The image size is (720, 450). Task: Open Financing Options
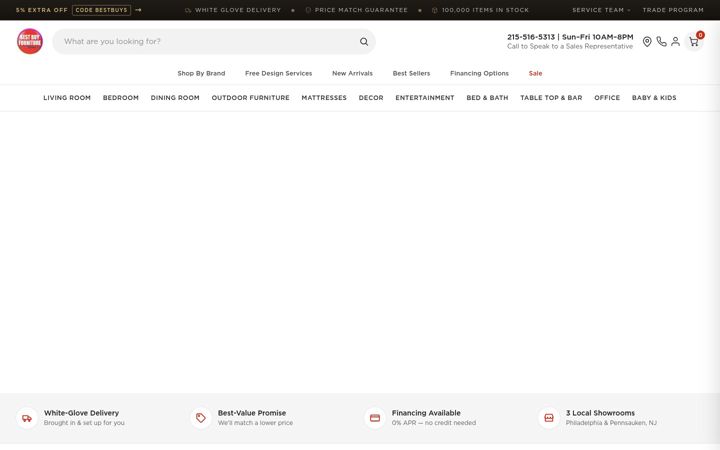click(x=479, y=73)
